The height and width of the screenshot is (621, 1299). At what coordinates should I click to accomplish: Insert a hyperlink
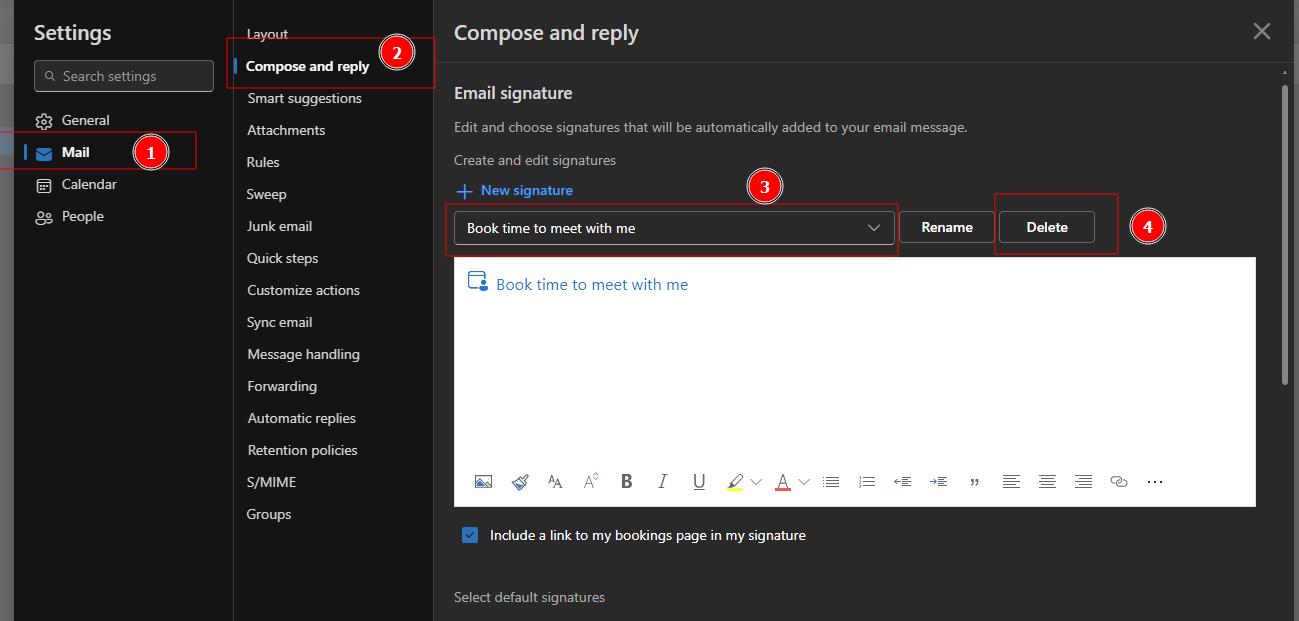point(1119,482)
